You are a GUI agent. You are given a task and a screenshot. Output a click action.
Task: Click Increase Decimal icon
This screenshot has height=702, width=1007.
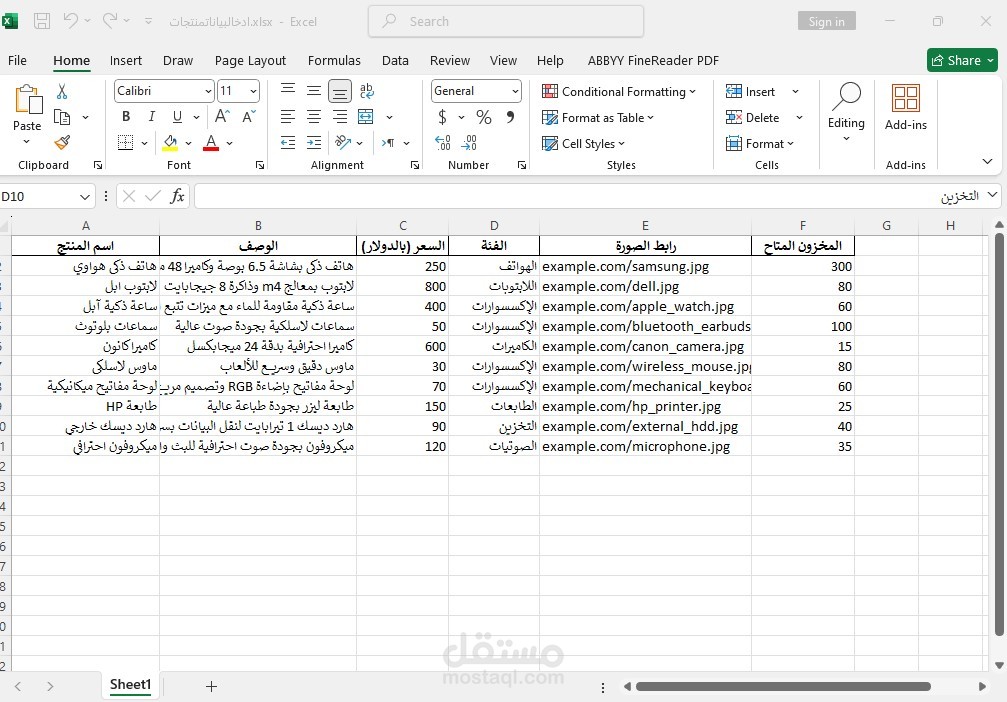442,143
